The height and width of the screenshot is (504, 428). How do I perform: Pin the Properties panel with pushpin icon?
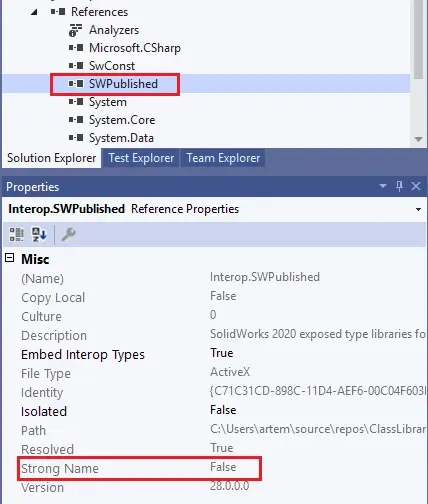(399, 186)
